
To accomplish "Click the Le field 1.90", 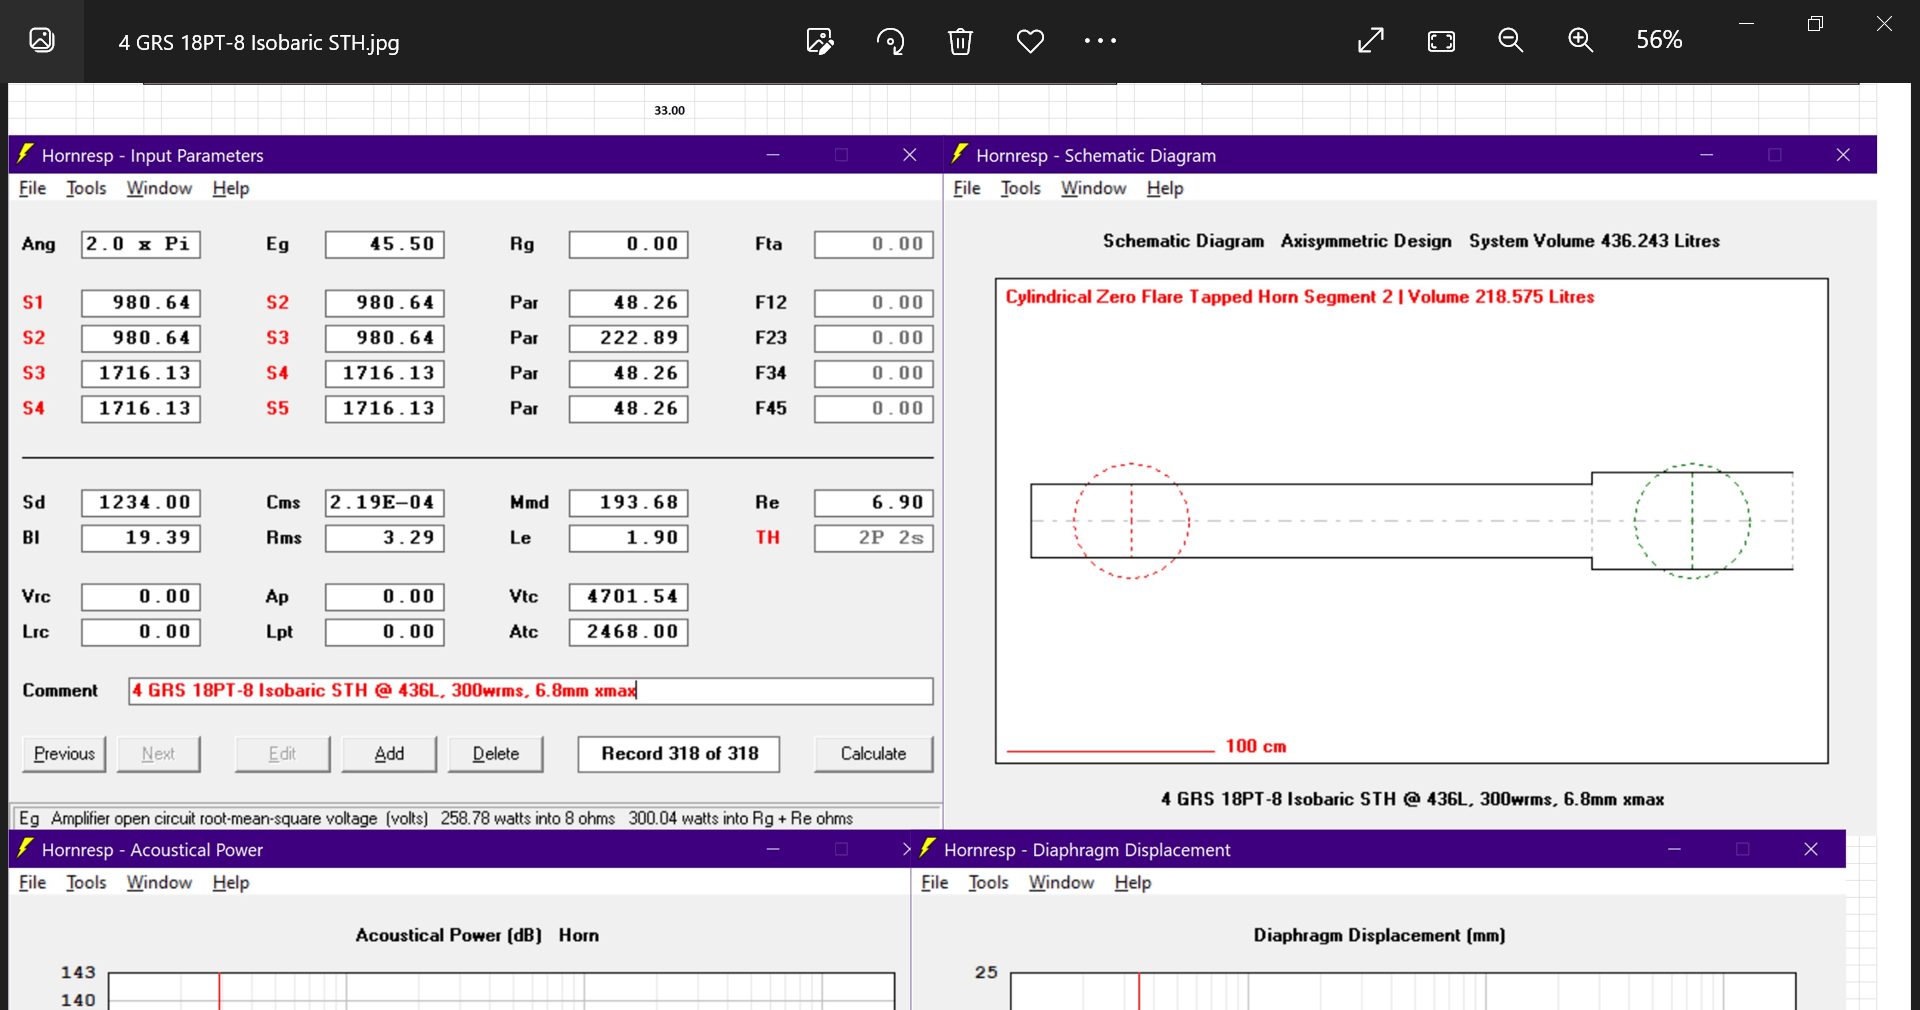I will pos(629,538).
